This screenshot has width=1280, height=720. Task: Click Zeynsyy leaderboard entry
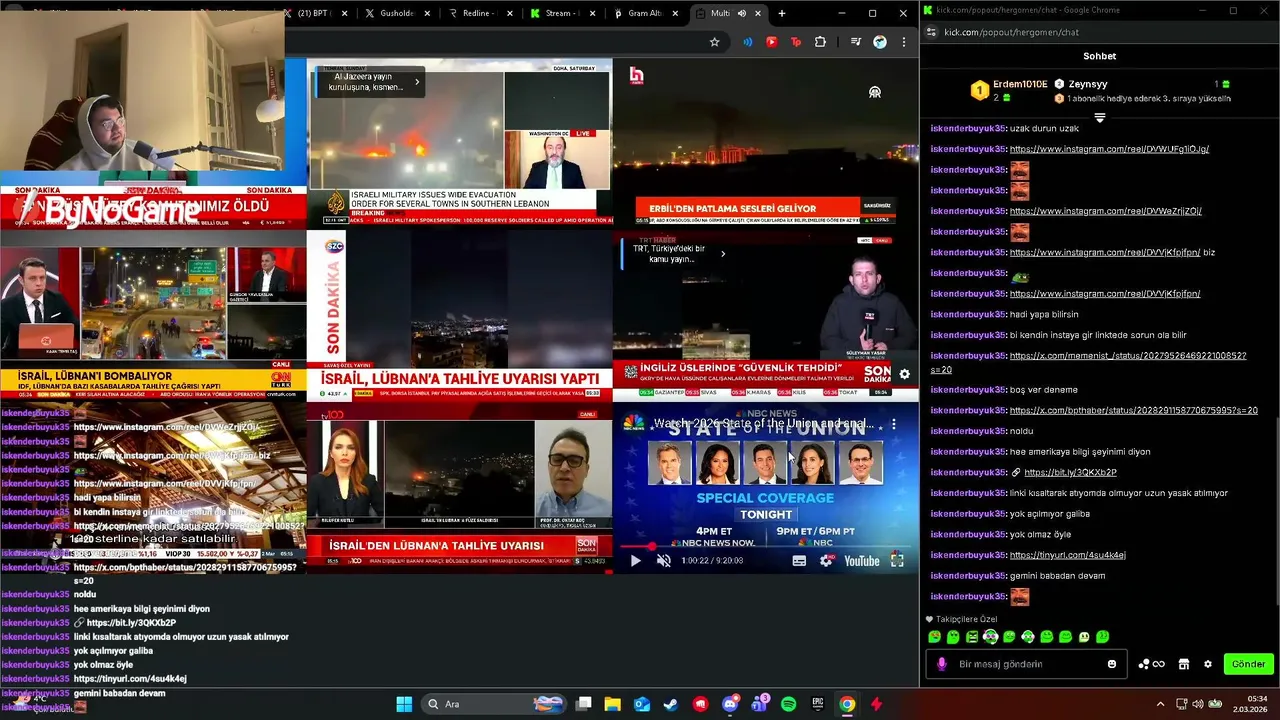click(1088, 84)
